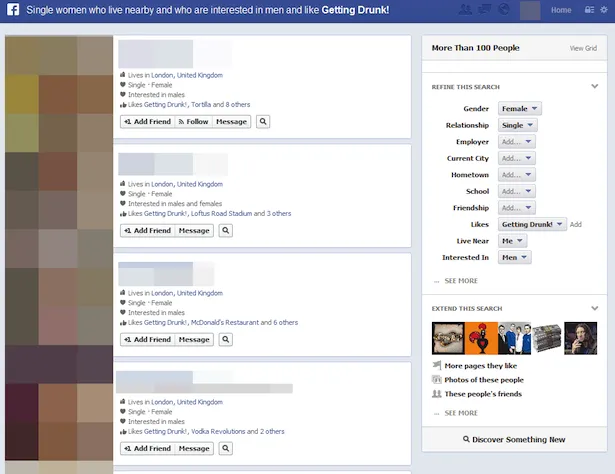Open the stacked boxes page thumbnail
615x474 pixels.
point(548,338)
